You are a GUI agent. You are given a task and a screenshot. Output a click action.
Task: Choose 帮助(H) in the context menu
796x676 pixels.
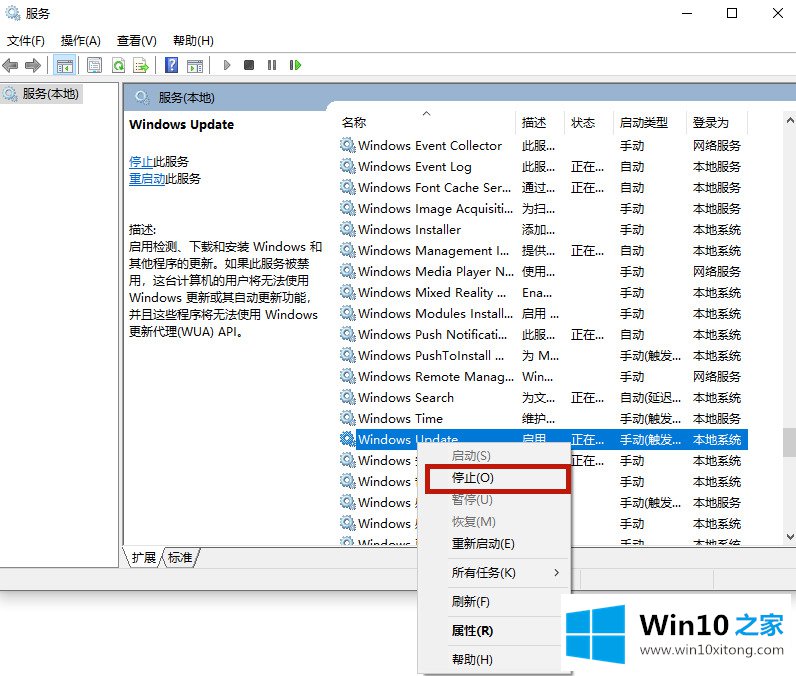point(493,660)
